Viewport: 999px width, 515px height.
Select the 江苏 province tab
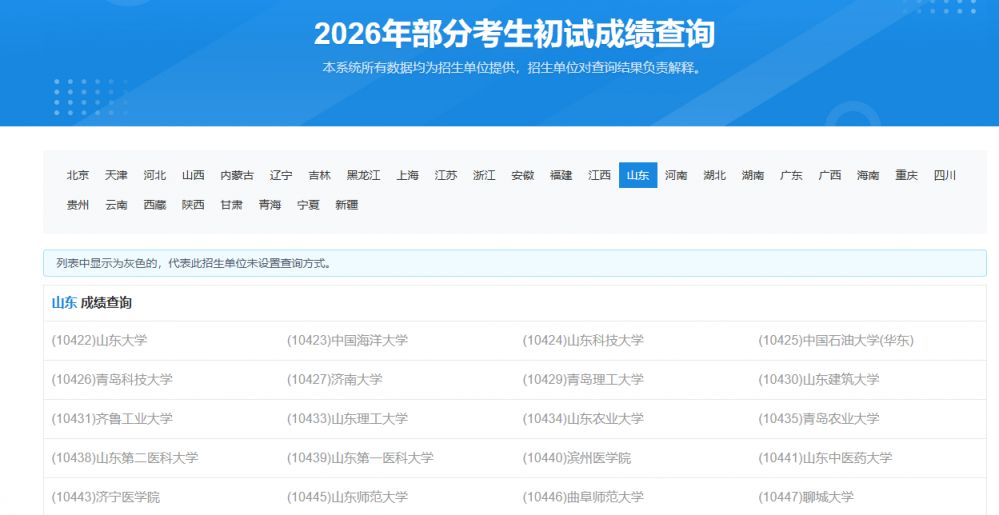point(446,175)
